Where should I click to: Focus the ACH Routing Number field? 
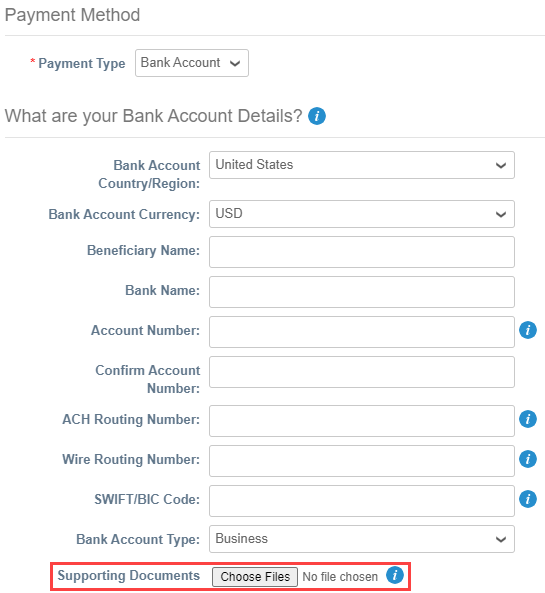point(362,421)
